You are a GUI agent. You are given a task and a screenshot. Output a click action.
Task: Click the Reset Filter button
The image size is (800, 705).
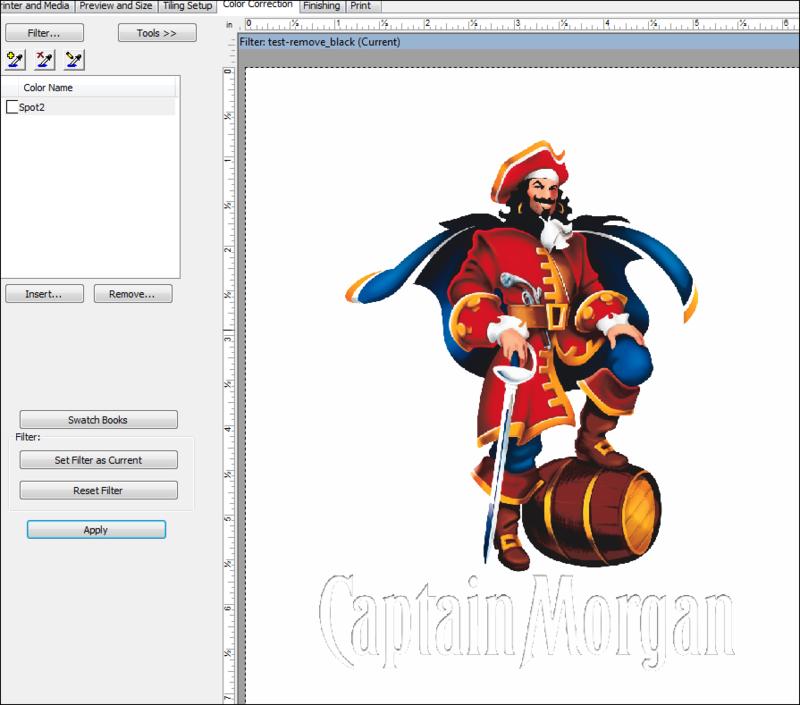[x=98, y=491]
